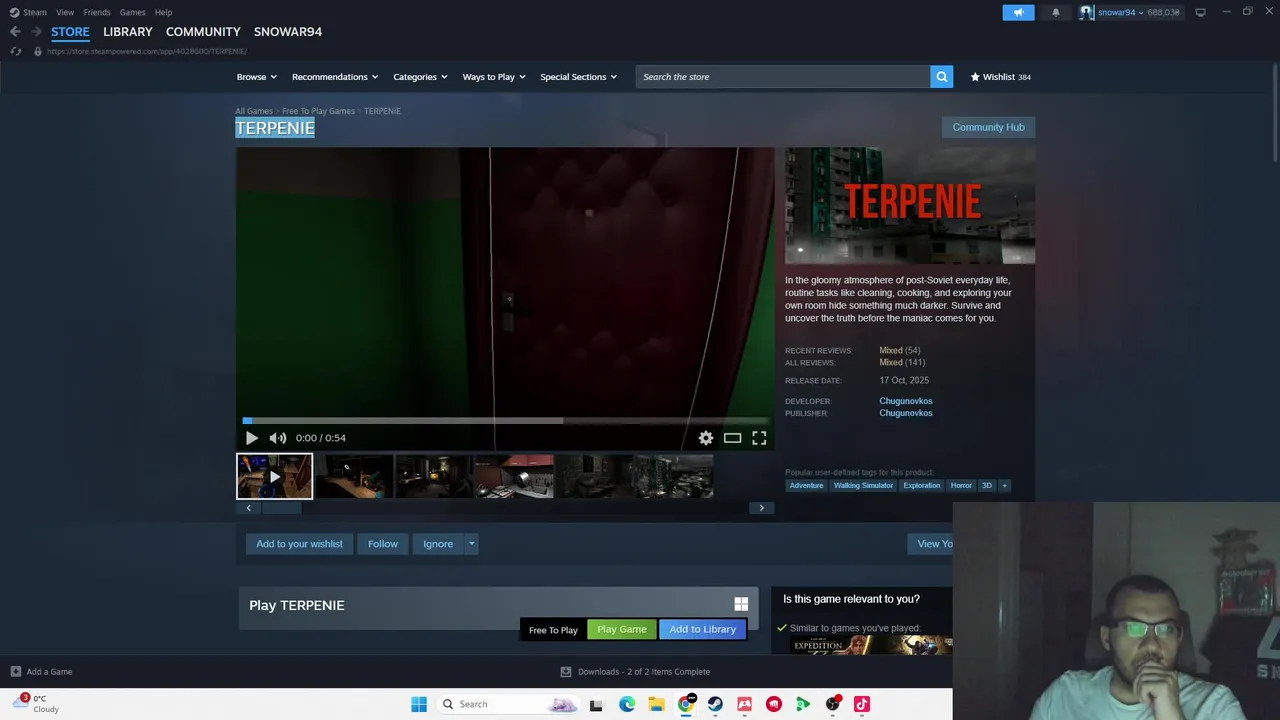Screen dimensions: 1280x720
Task: Go forward with the navigation arrow
Action: [36, 32]
